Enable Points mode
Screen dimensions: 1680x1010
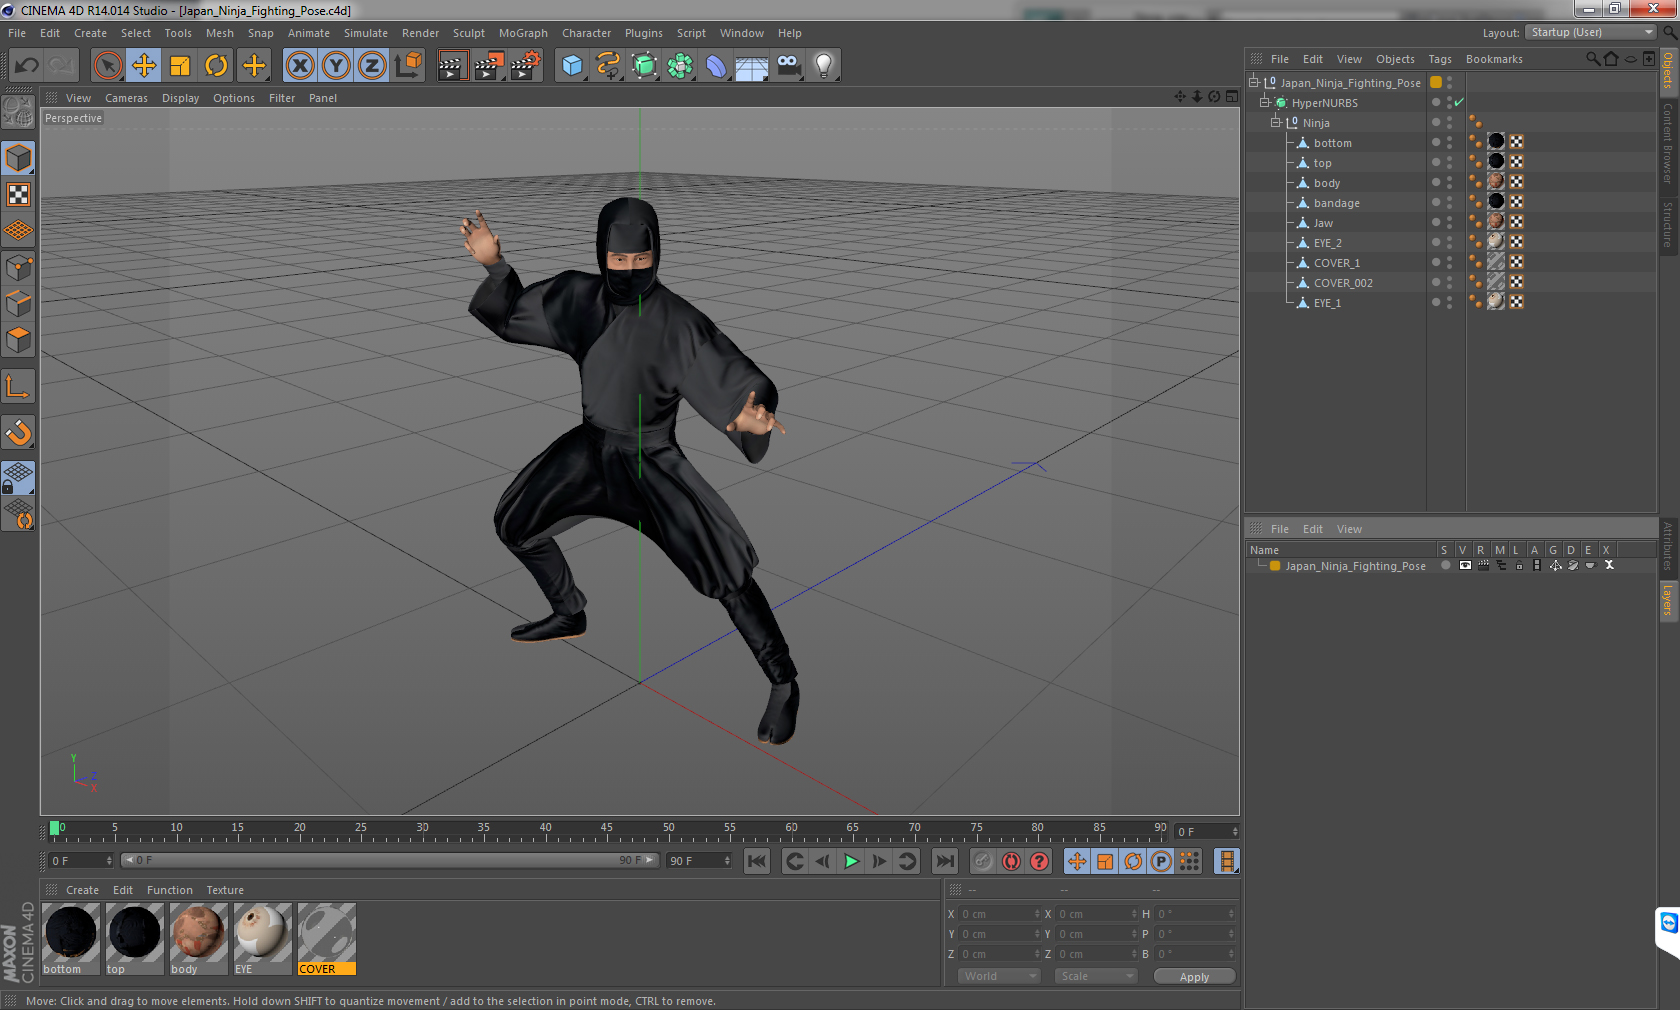click(18, 267)
